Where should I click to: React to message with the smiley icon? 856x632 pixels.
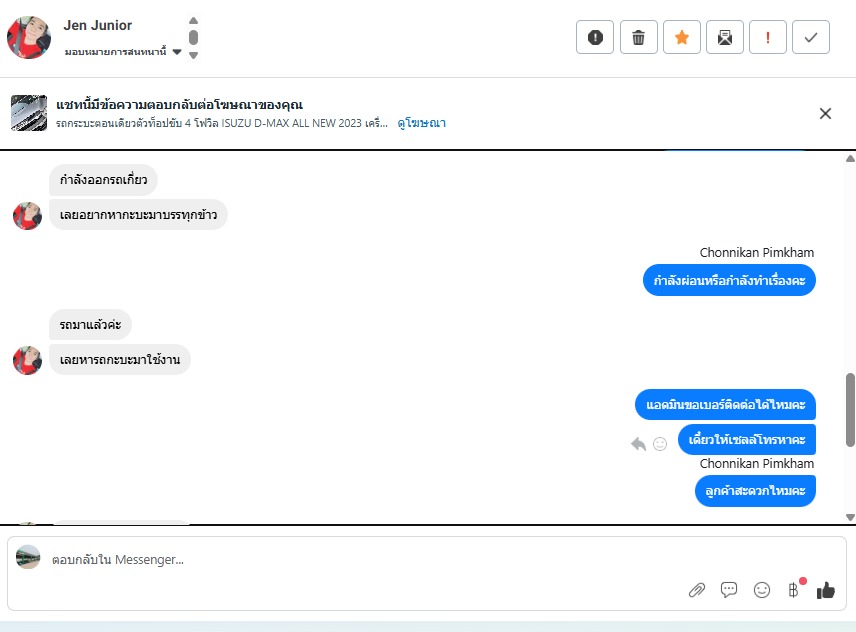660,444
